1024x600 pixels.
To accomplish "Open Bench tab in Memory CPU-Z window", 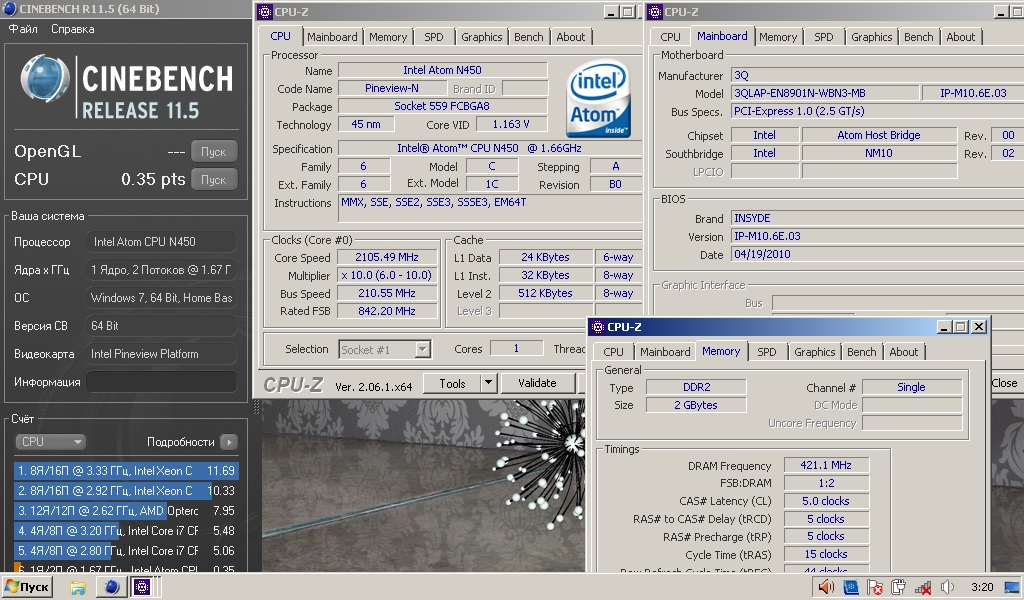I will click(861, 352).
